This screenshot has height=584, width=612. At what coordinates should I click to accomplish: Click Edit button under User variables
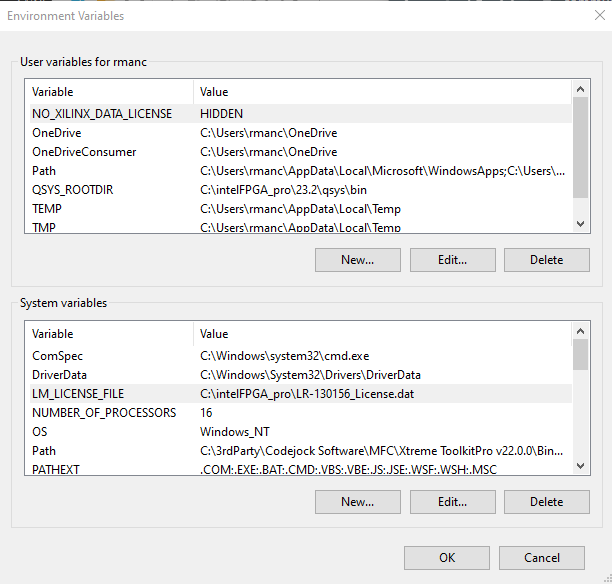452,260
